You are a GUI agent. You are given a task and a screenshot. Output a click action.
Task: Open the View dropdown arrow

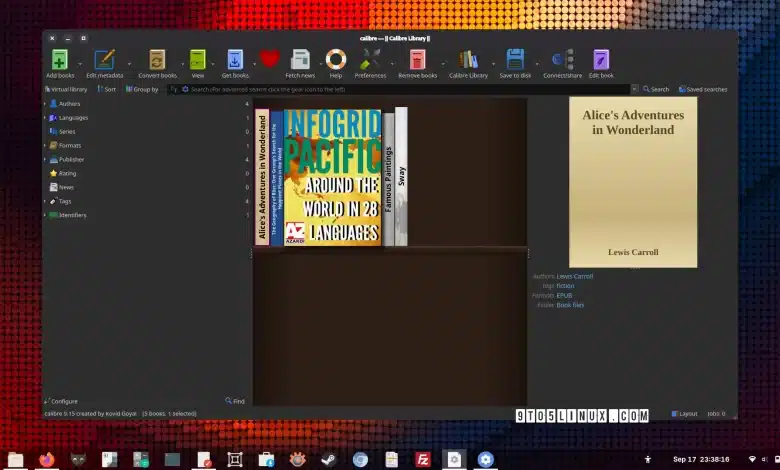[x=213, y=64]
